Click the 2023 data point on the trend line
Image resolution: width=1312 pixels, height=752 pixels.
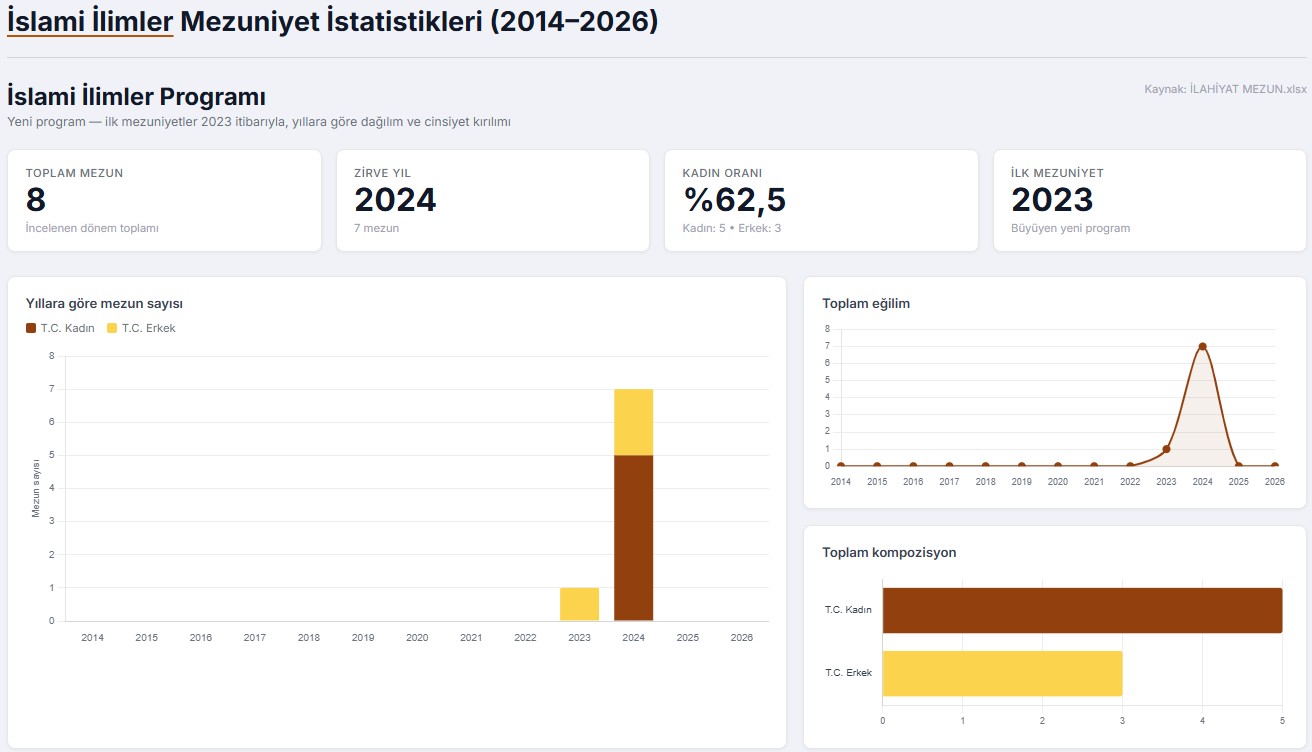(1166, 449)
